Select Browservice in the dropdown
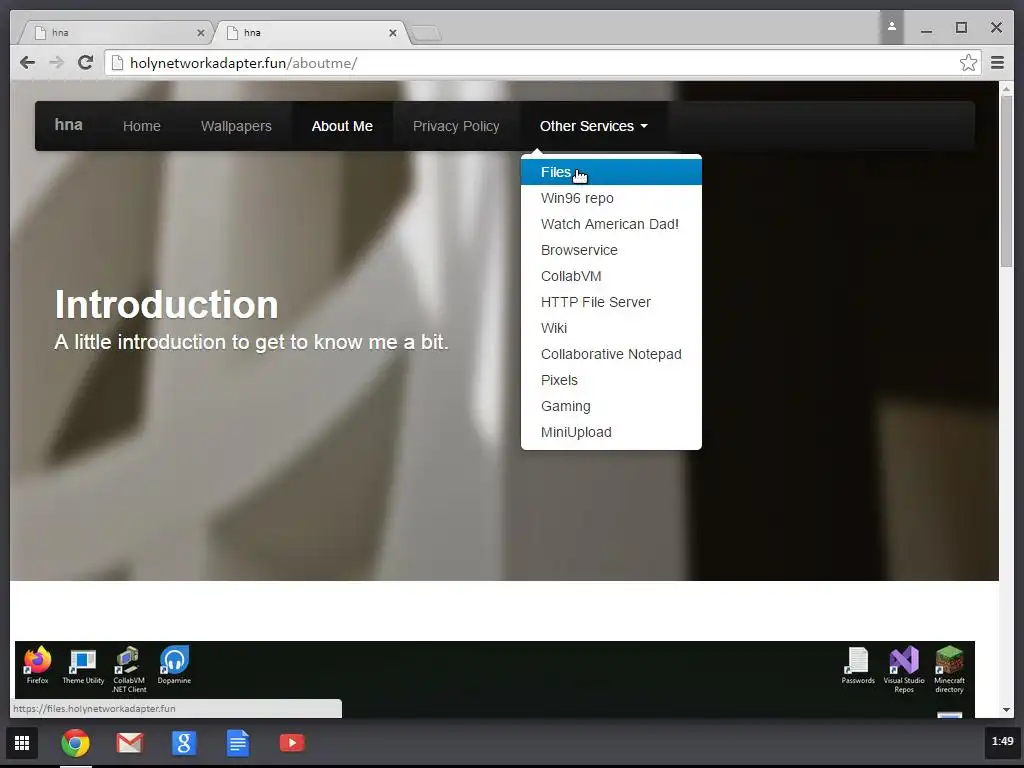 pyautogui.click(x=611, y=250)
